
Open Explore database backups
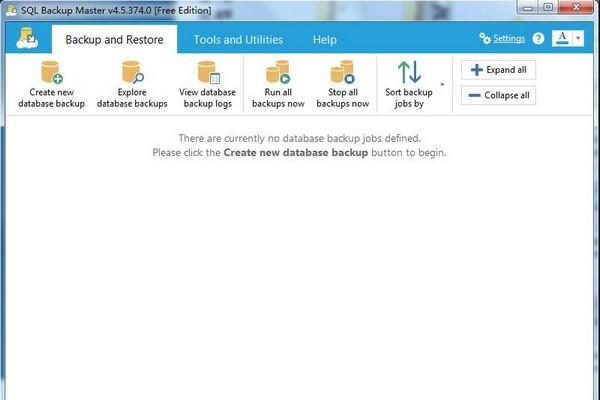click(132, 85)
